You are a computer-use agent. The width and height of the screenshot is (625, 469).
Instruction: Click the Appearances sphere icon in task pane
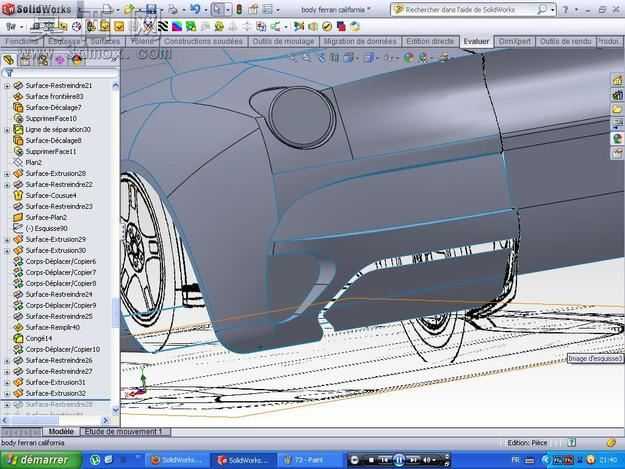(617, 138)
